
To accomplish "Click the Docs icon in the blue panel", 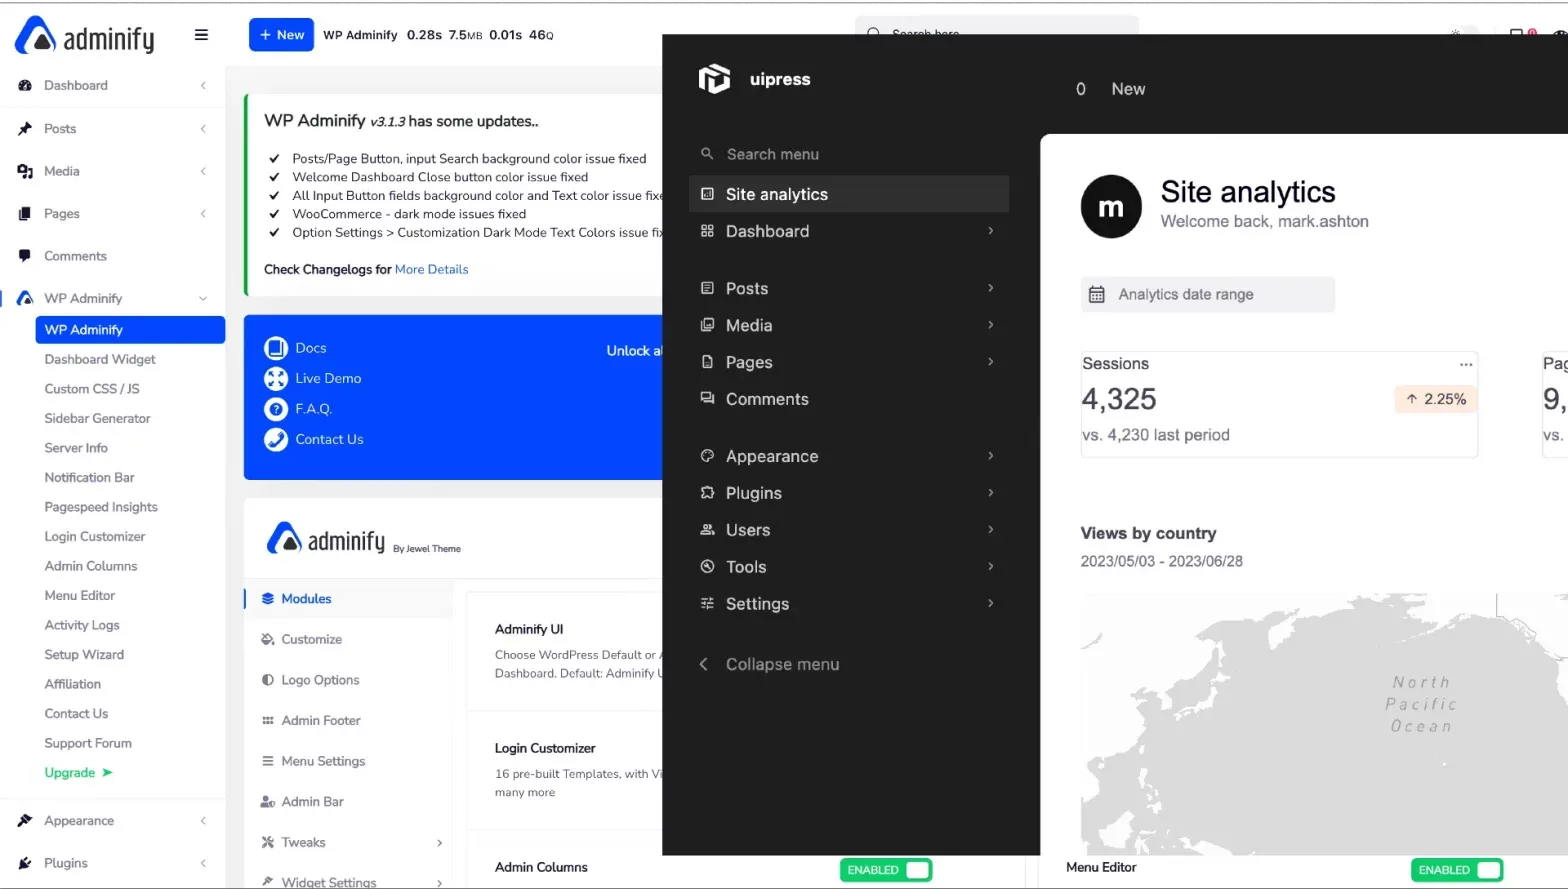I will point(276,348).
